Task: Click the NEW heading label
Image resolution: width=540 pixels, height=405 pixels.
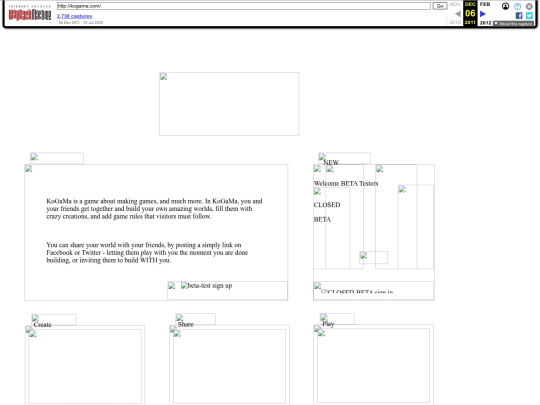Action: click(x=331, y=162)
